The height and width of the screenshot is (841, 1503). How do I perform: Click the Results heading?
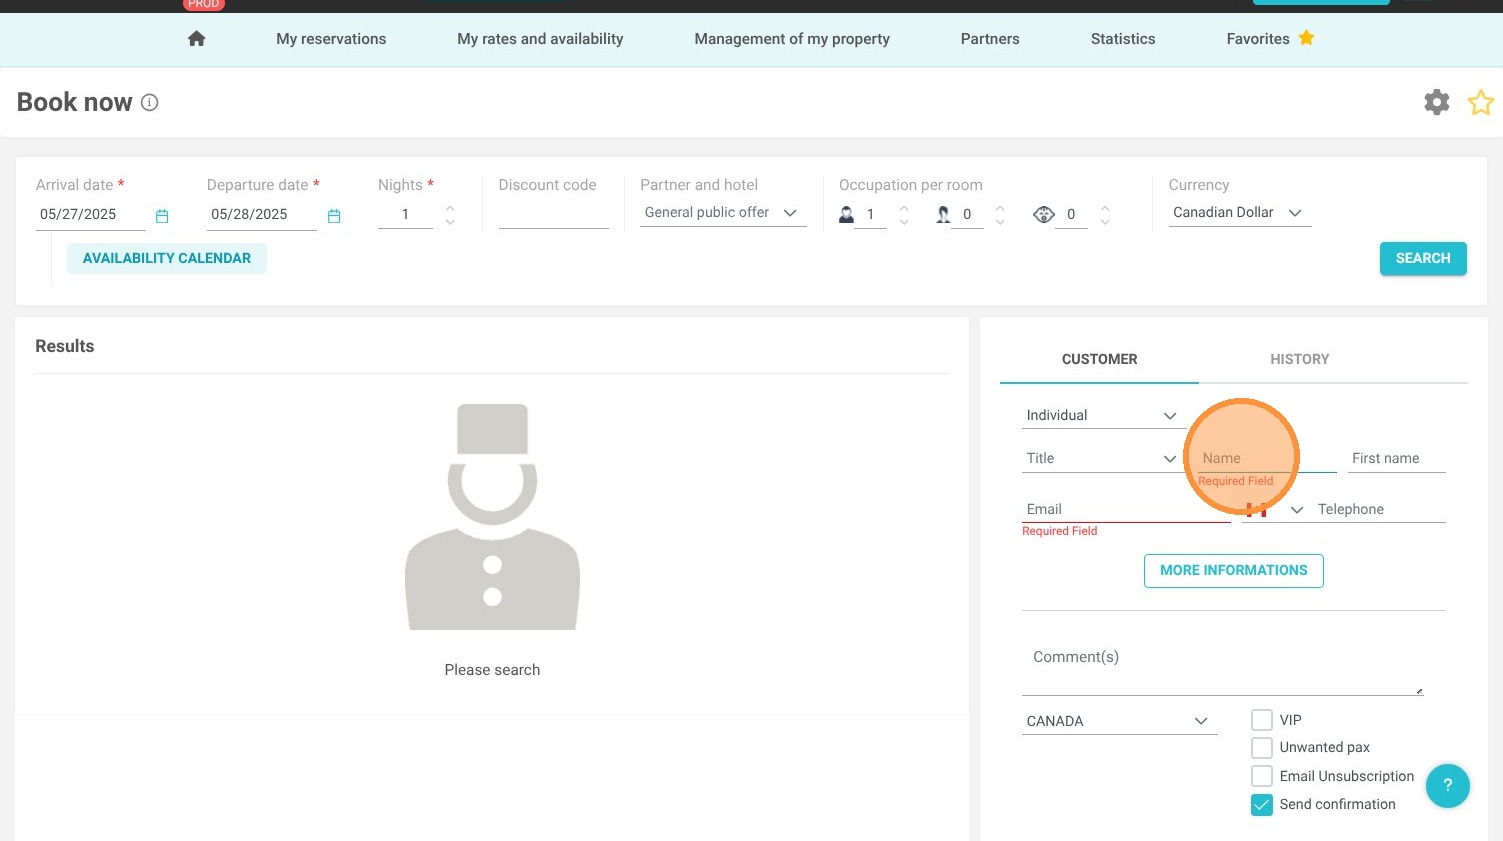65,346
